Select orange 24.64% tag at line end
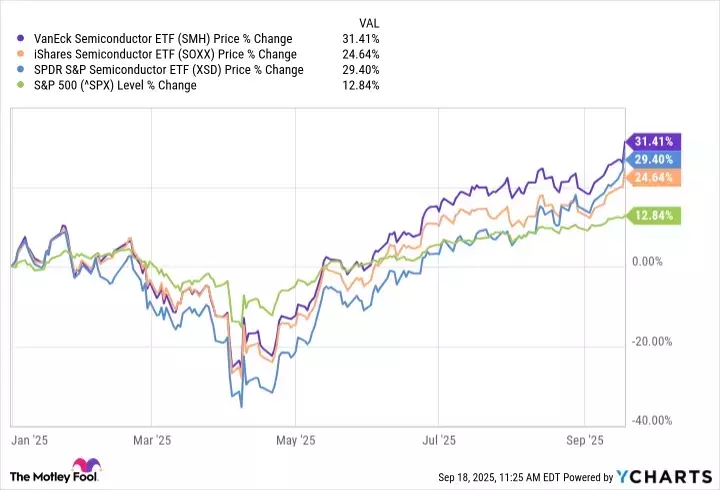This screenshot has height=490, width=720. (652, 177)
